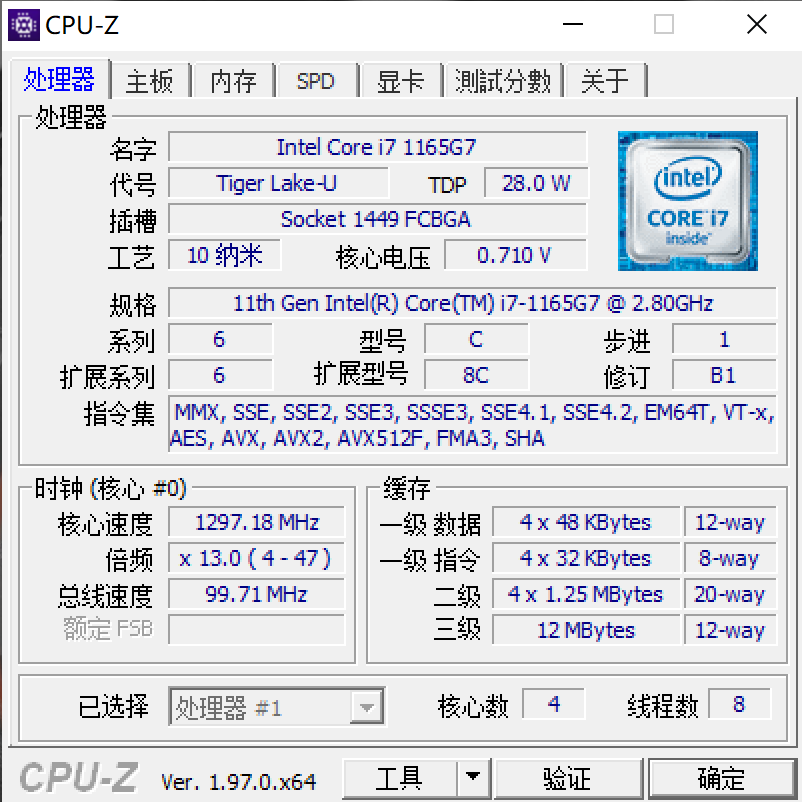The width and height of the screenshot is (802, 802).
Task: Click the 工具 button
Action: tap(399, 777)
